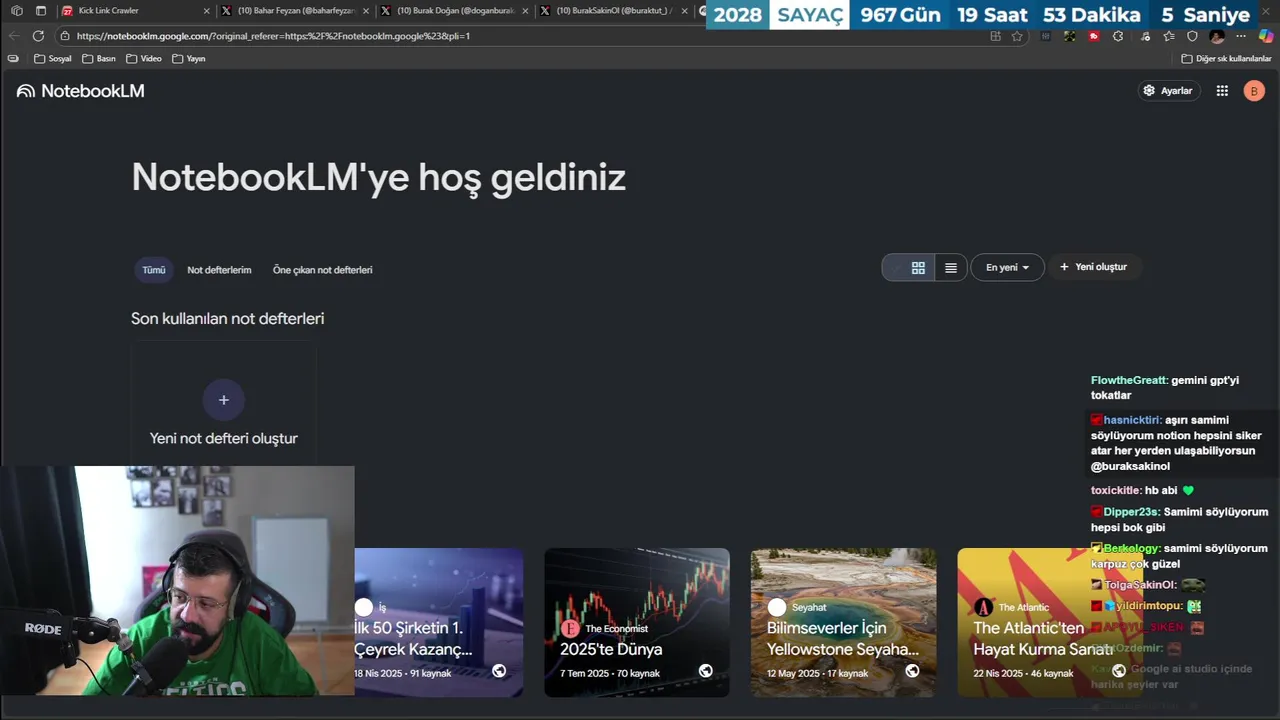Screen dimensions: 1280x720
Task: Open browser extensions puzzle icon
Action: (x=1118, y=36)
